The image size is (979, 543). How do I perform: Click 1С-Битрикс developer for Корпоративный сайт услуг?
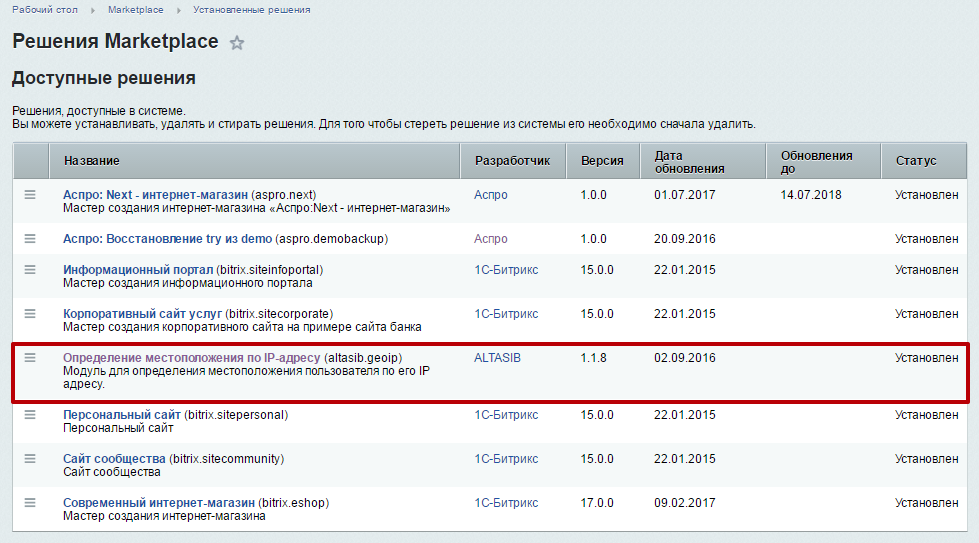pos(506,313)
